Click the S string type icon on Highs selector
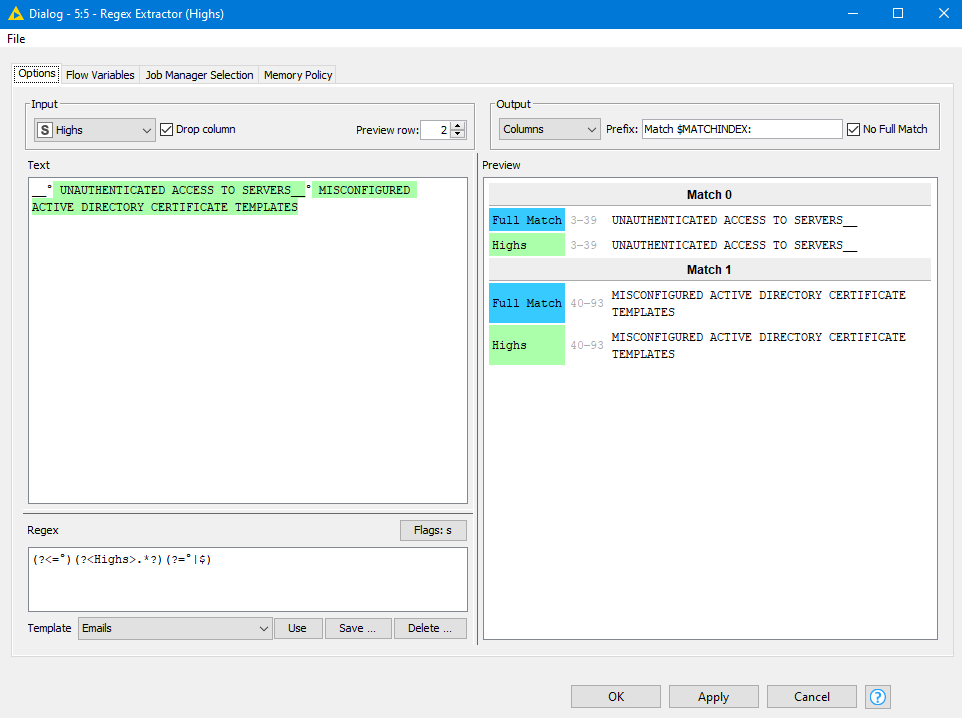This screenshot has width=962, height=718. pyautogui.click(x=43, y=129)
